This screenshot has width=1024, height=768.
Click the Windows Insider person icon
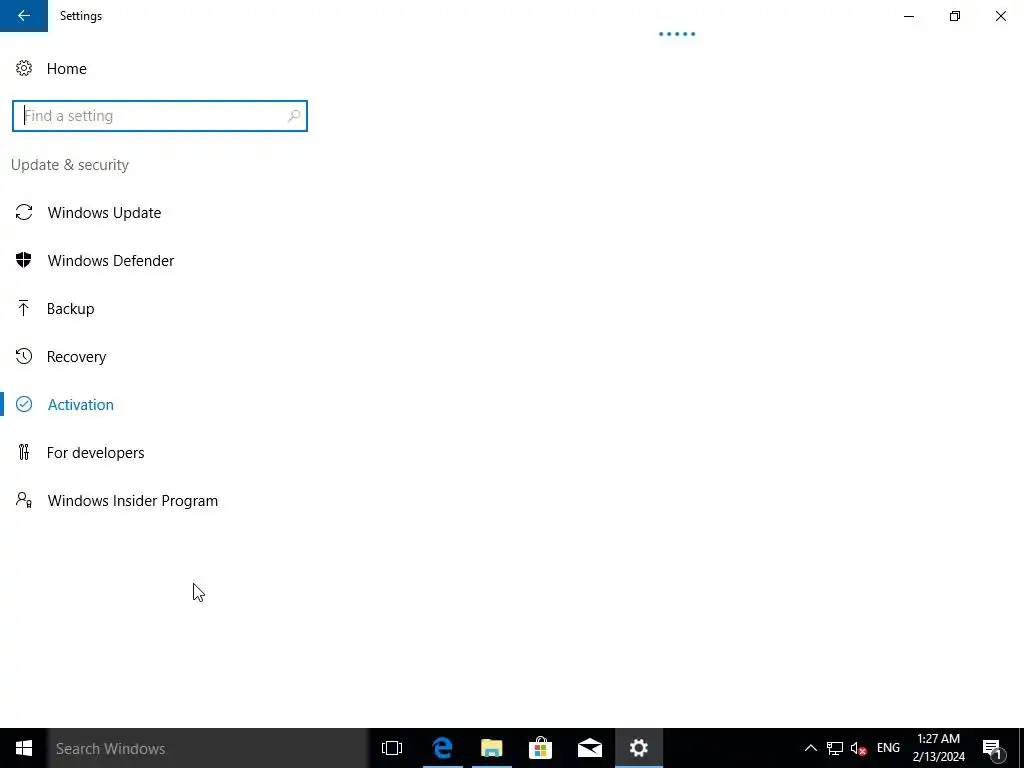tap(24, 500)
